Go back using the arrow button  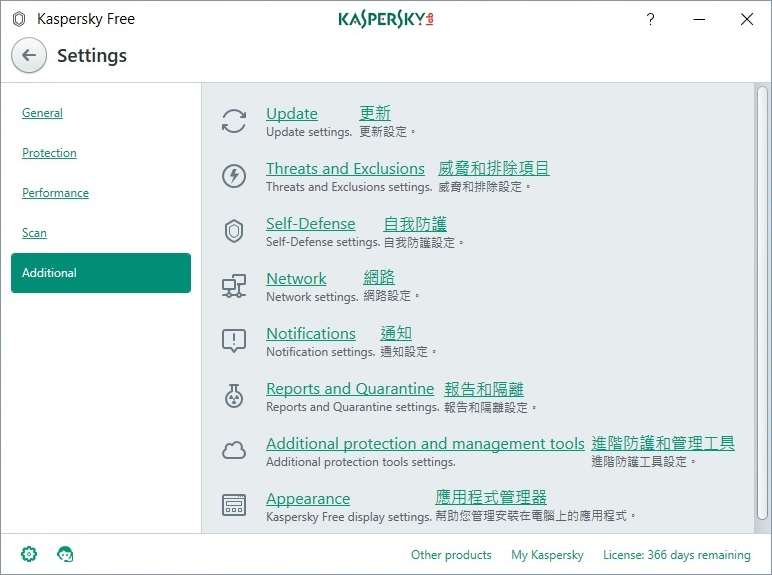(29, 55)
